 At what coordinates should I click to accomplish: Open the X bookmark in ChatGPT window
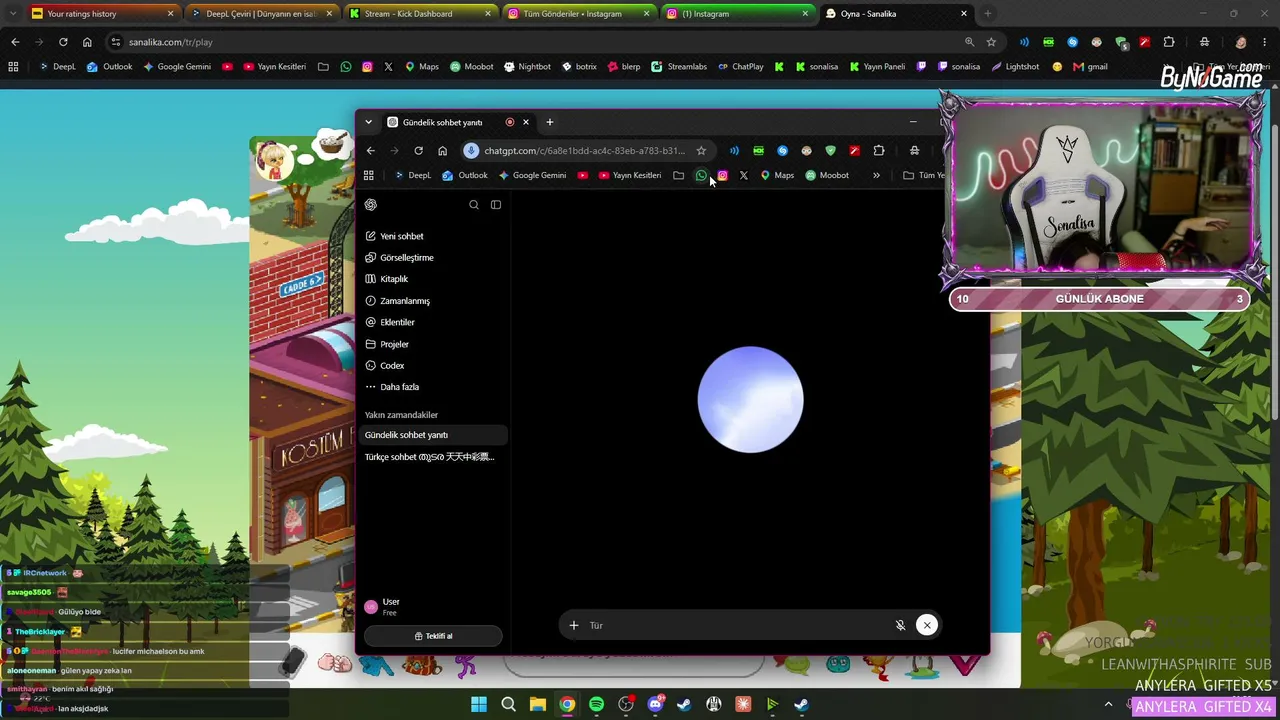[743, 176]
